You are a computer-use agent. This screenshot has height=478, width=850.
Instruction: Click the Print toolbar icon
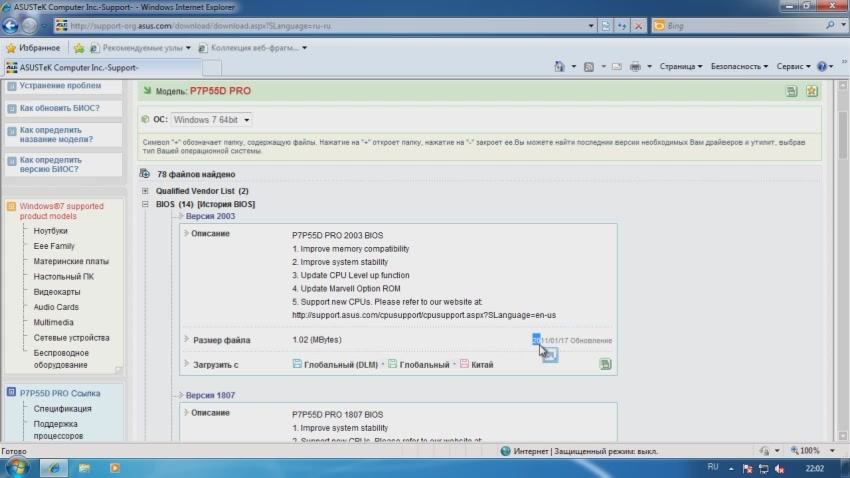[635, 67]
